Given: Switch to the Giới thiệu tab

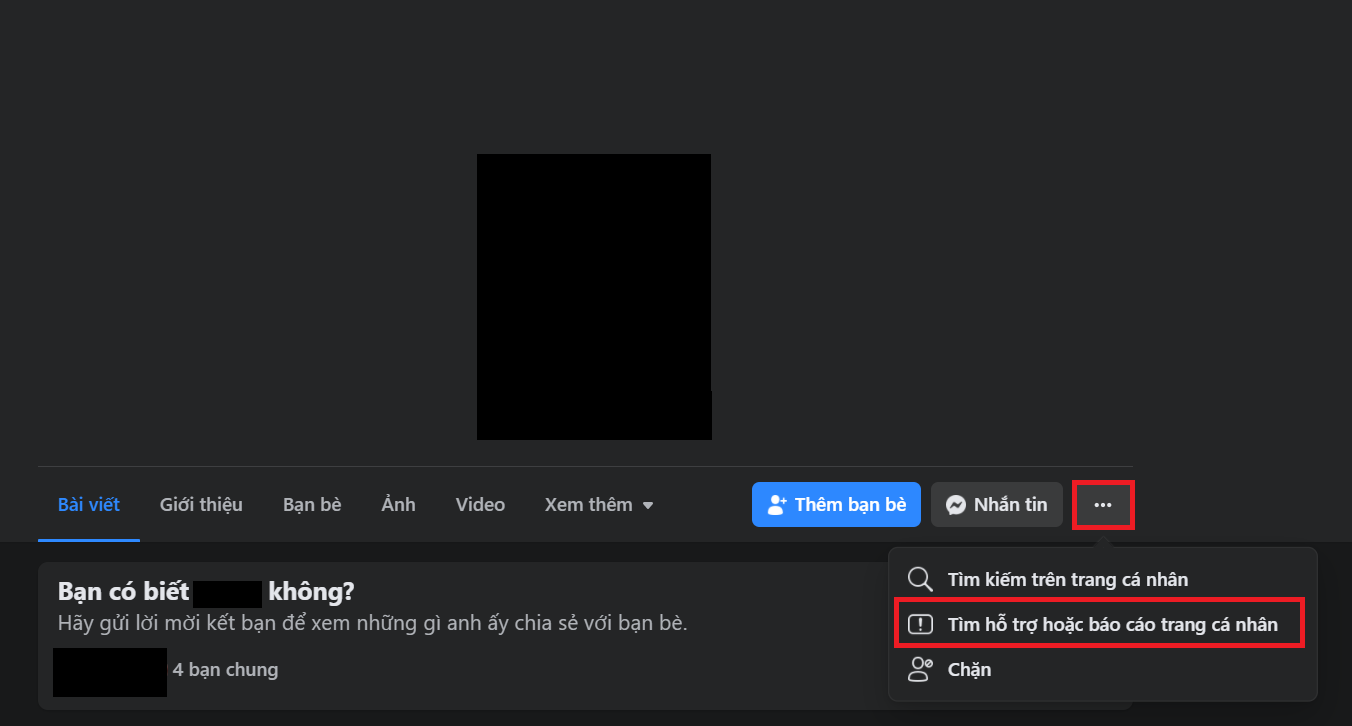Looking at the screenshot, I should tap(201, 504).
